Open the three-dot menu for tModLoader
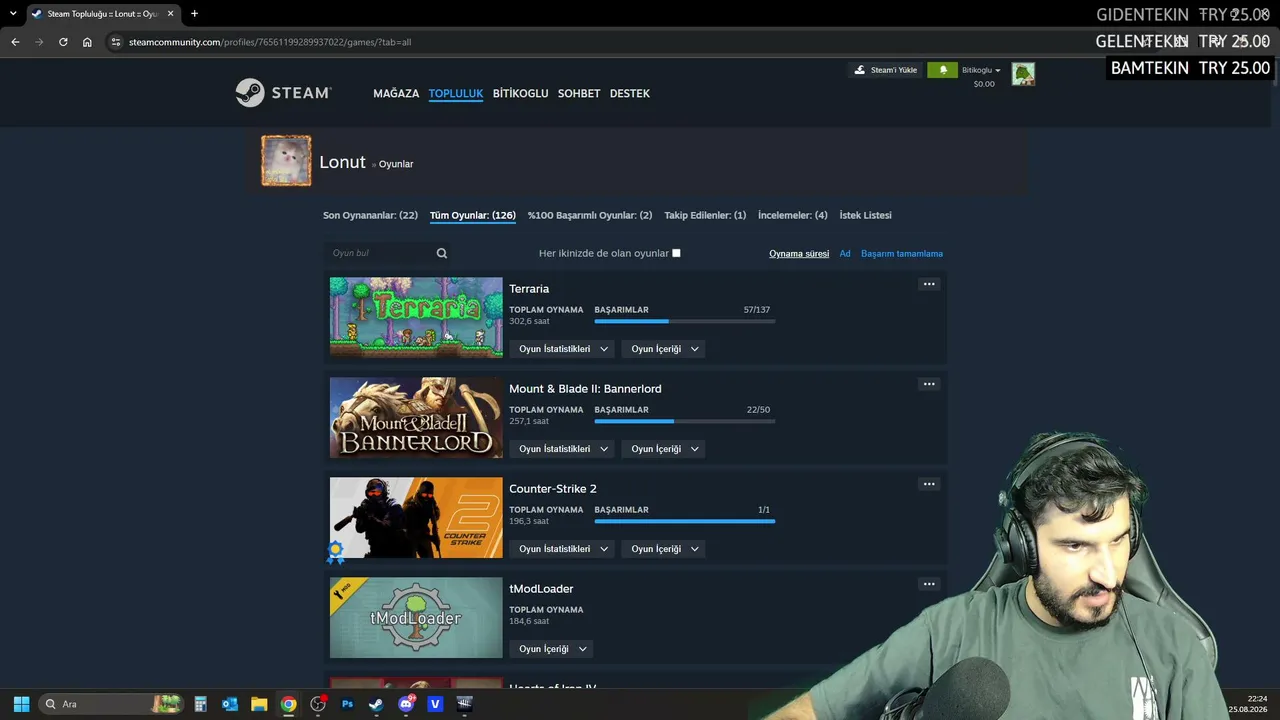Screen dimensions: 1280x720 click(929, 584)
